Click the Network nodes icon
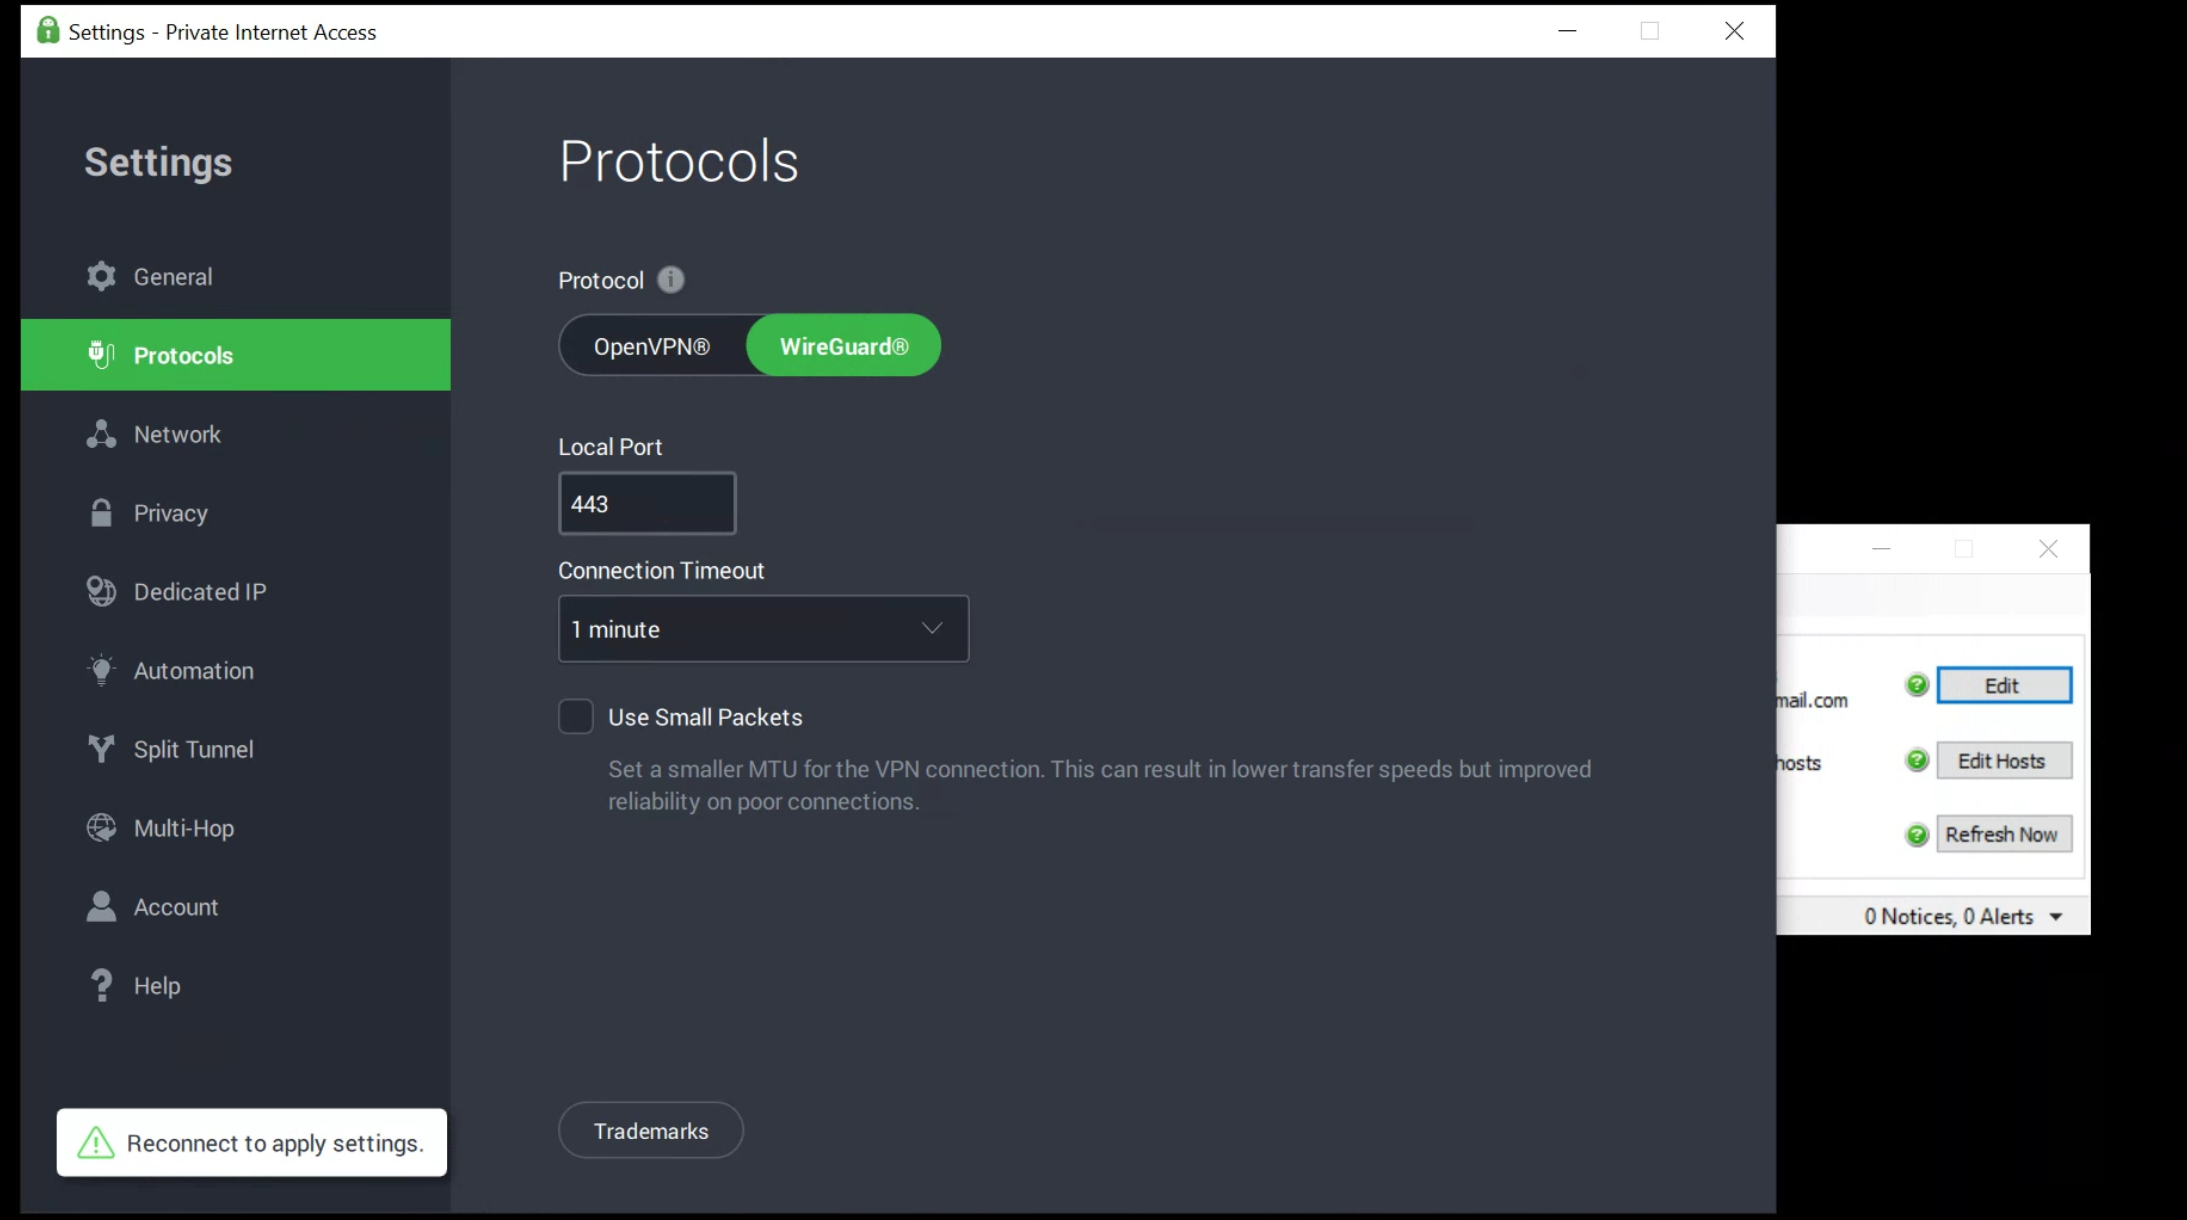The width and height of the screenshot is (2187, 1220). [x=101, y=434]
